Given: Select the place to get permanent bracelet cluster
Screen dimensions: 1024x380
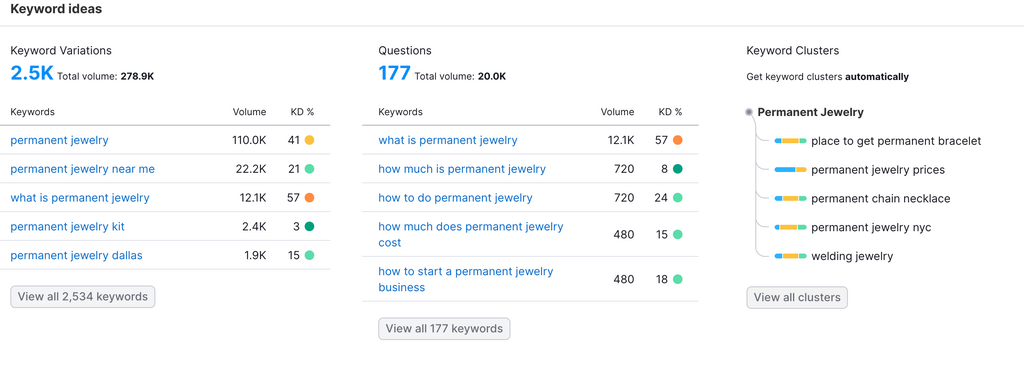Looking at the screenshot, I should (x=896, y=141).
